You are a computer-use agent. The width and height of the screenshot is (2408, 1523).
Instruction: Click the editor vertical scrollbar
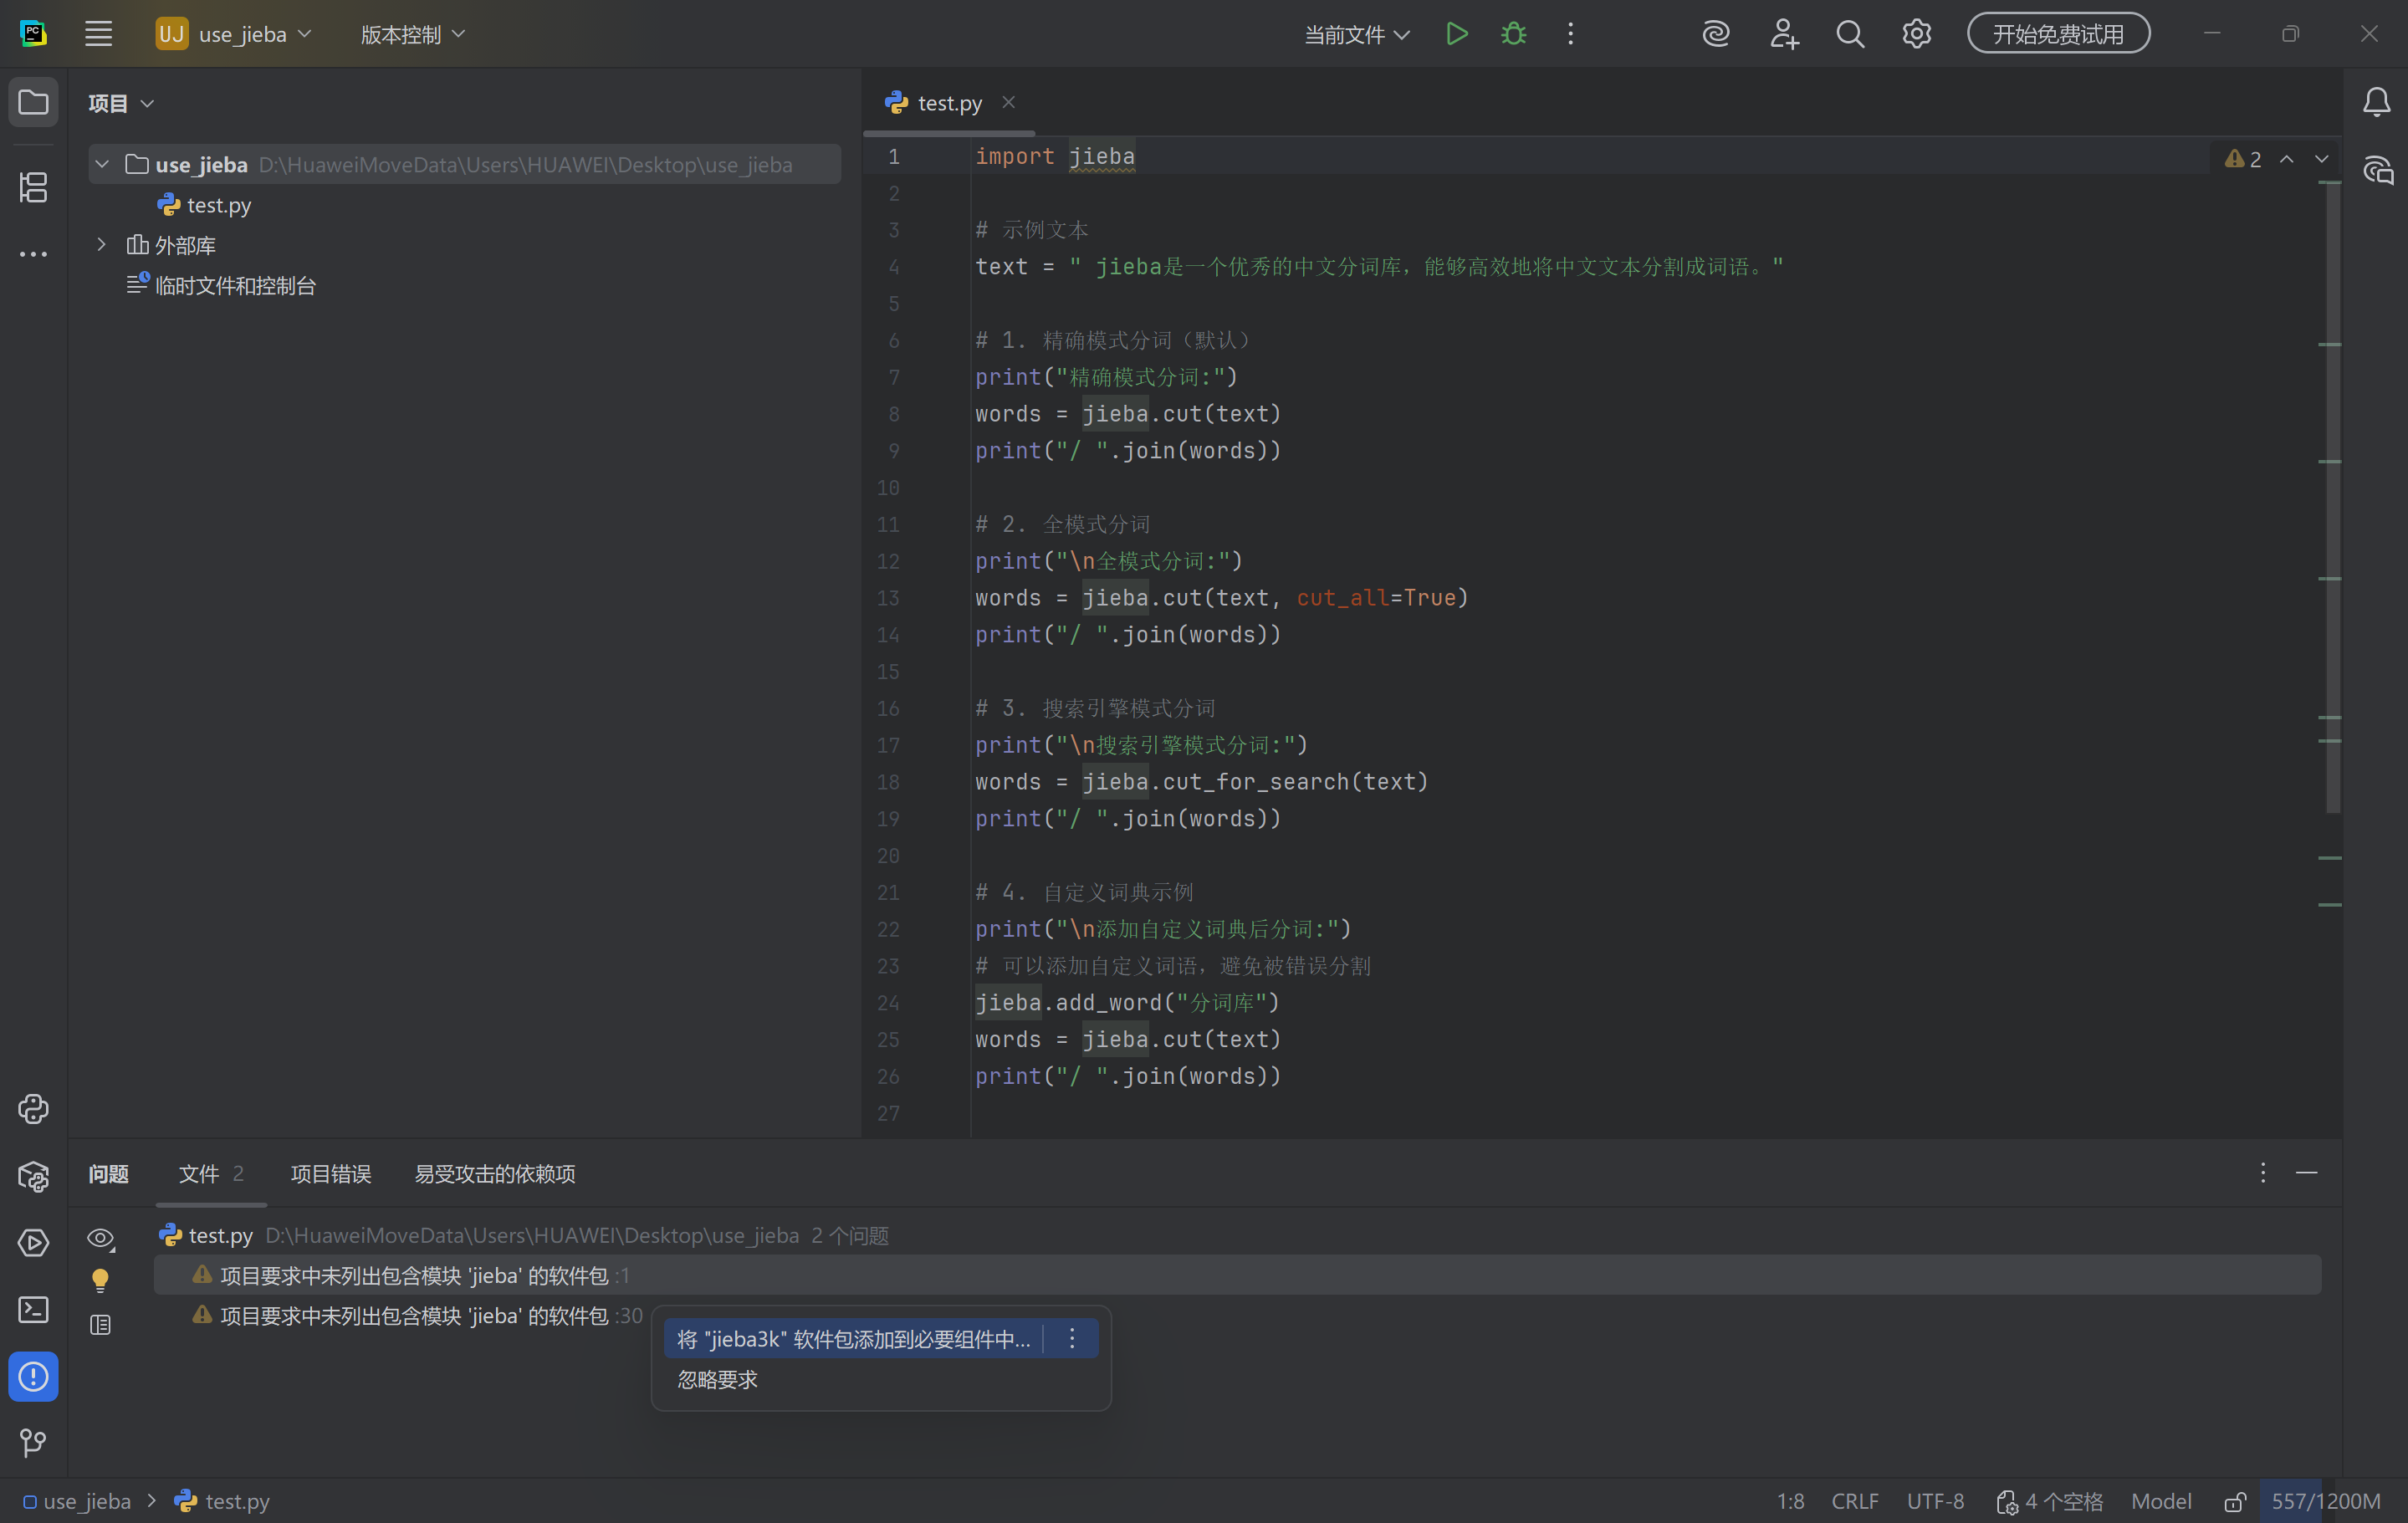(2332, 500)
